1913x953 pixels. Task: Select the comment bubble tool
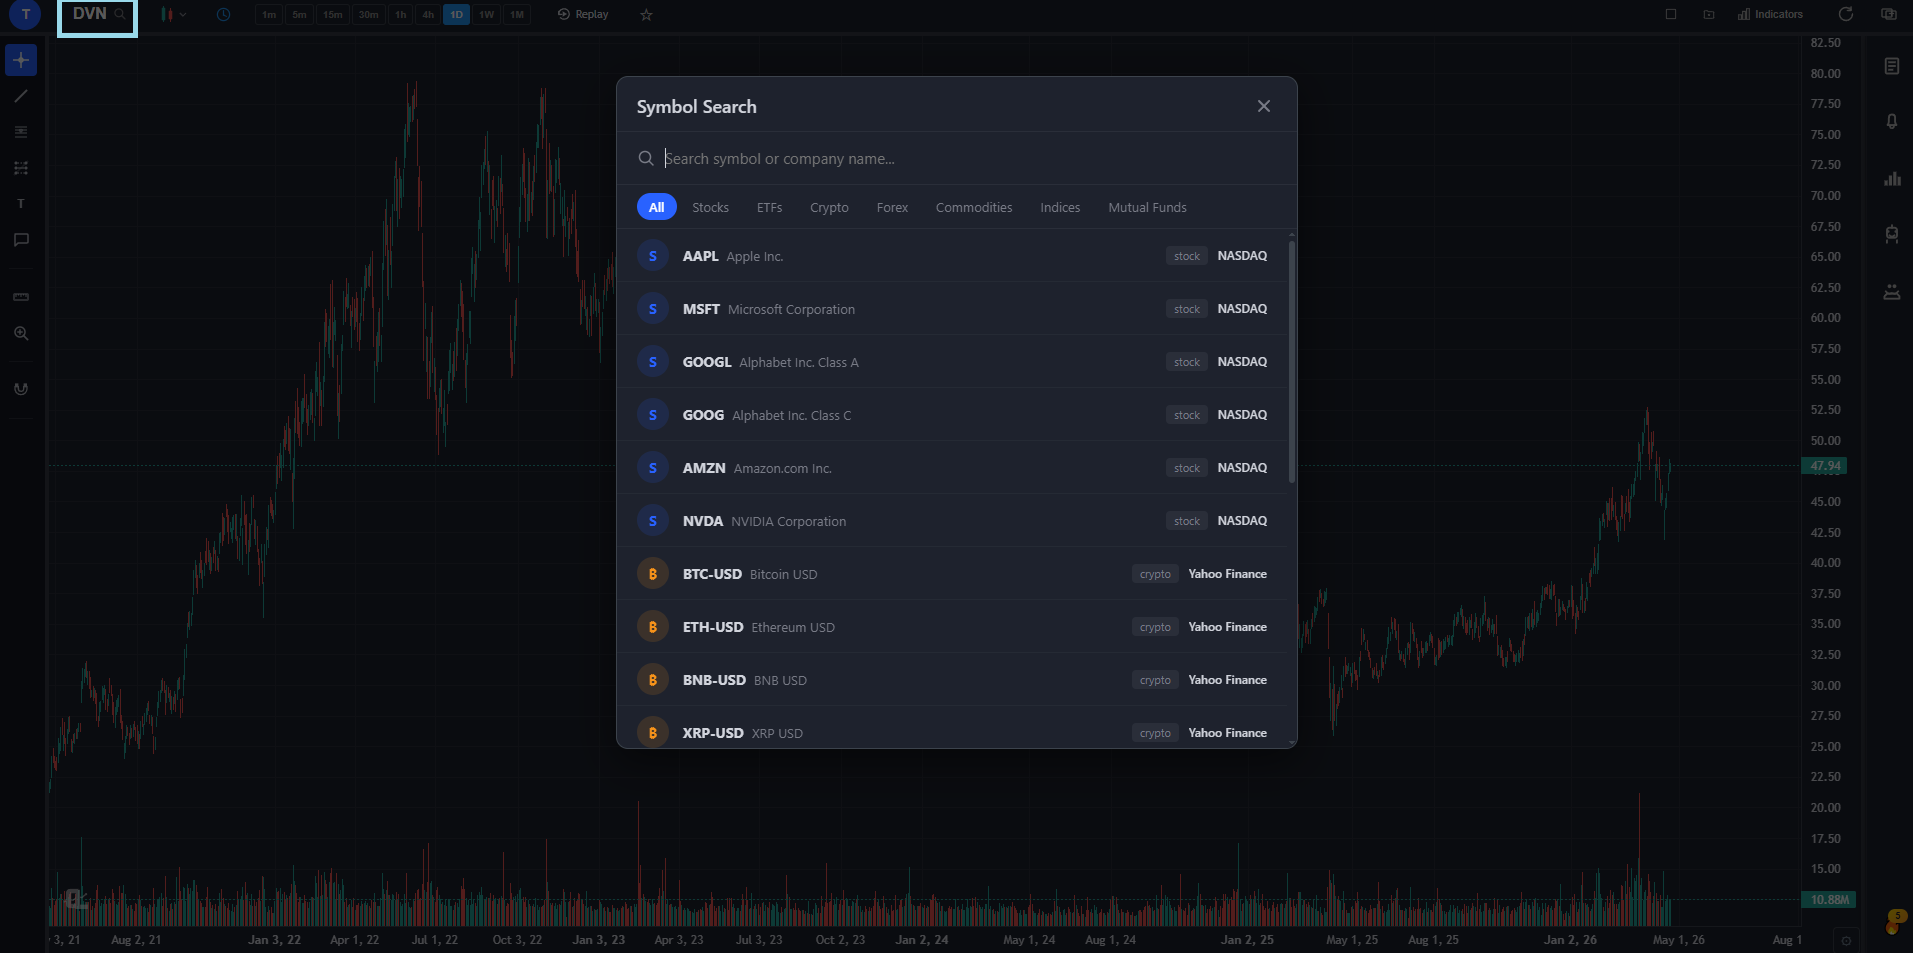(x=21, y=240)
